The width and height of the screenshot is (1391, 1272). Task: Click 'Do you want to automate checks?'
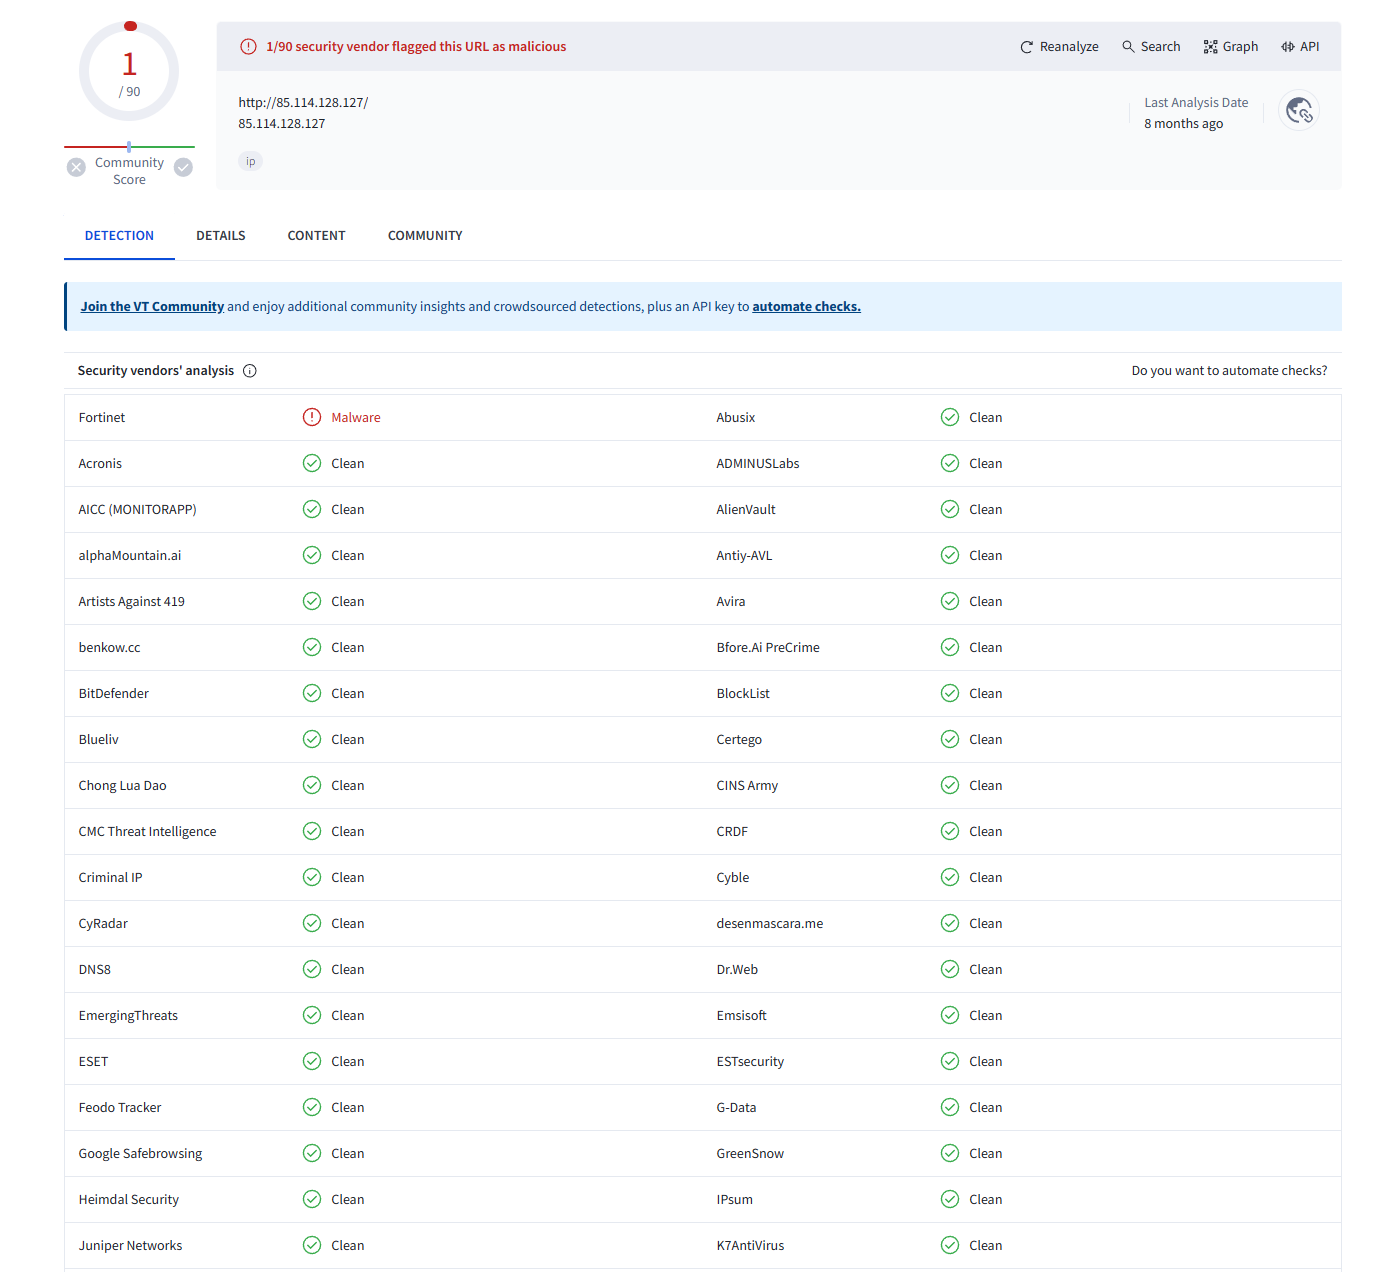click(x=1229, y=371)
